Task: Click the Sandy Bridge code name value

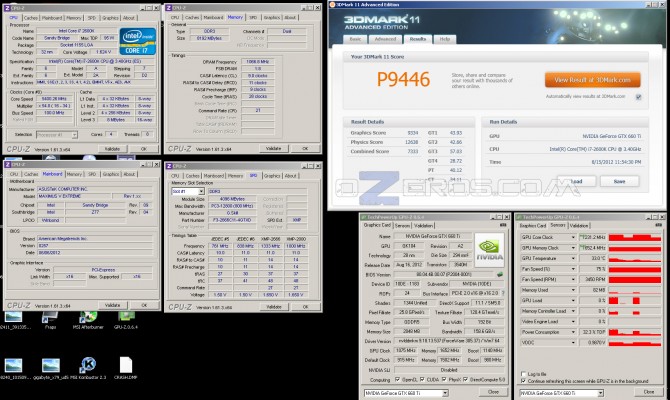Action: 57,38
